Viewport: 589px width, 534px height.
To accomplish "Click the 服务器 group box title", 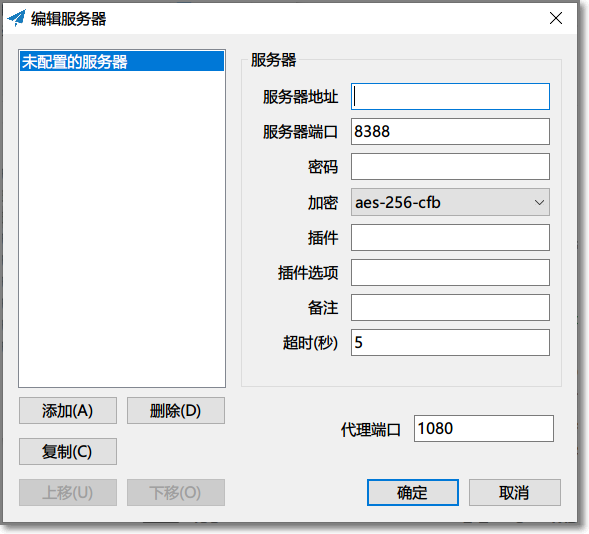I will 273,60.
